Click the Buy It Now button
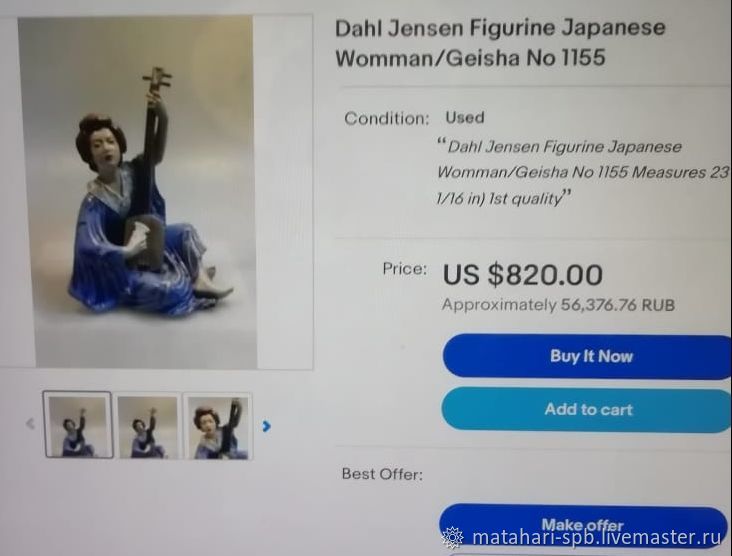732x556 pixels. pos(587,356)
